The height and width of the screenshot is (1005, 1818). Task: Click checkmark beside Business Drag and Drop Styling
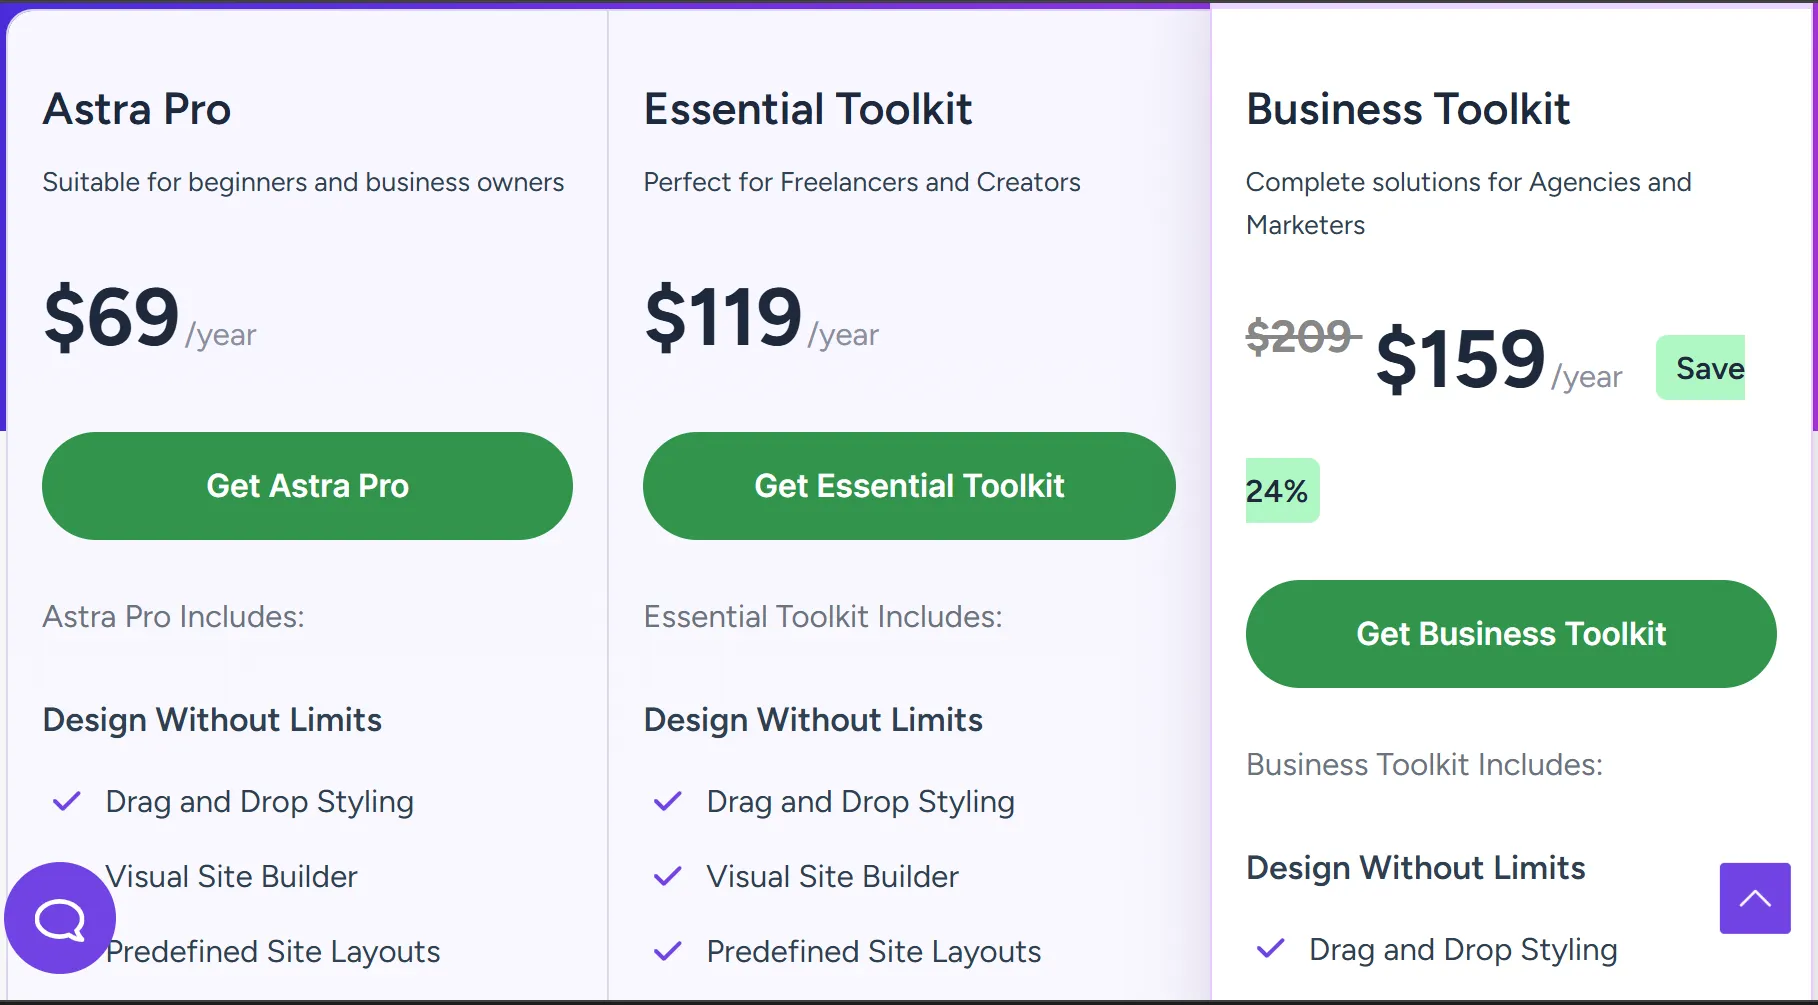(x=1270, y=949)
